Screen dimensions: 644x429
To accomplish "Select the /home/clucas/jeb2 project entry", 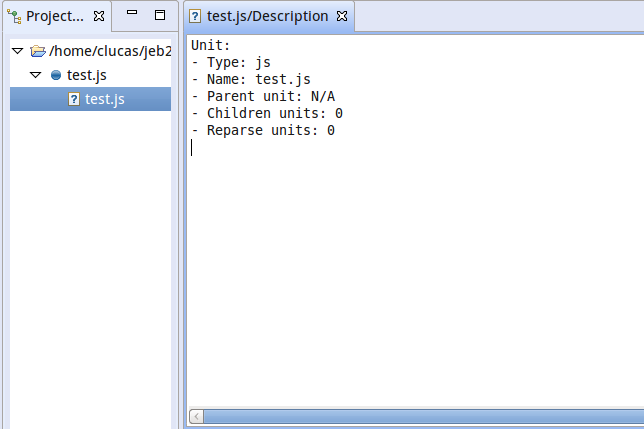I will [110, 51].
